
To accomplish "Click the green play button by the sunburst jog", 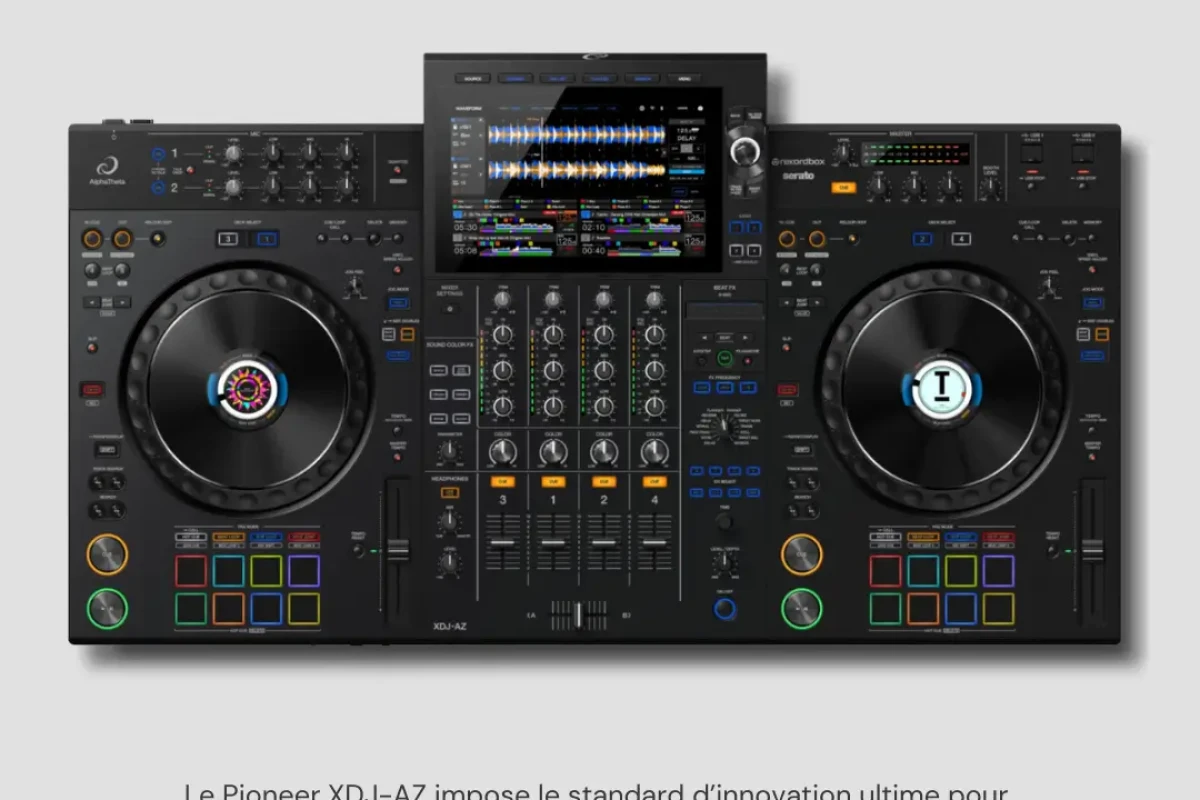I will [107, 607].
